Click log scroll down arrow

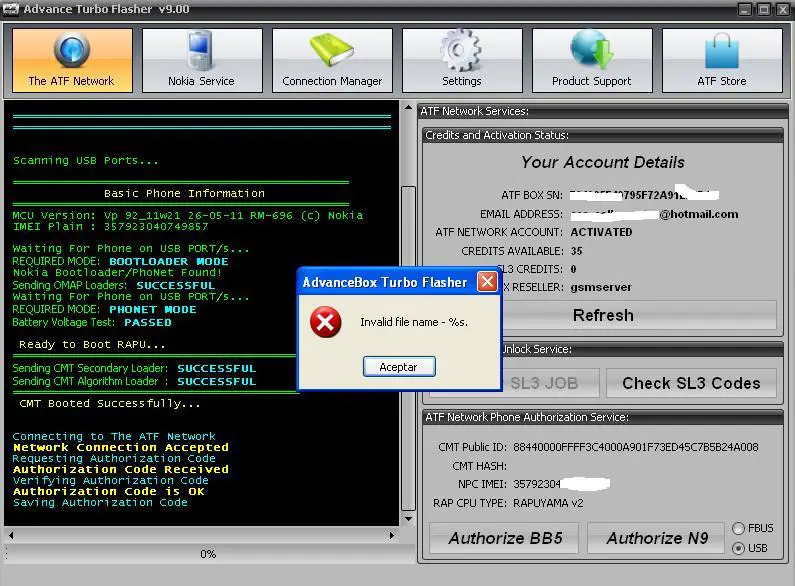point(408,519)
